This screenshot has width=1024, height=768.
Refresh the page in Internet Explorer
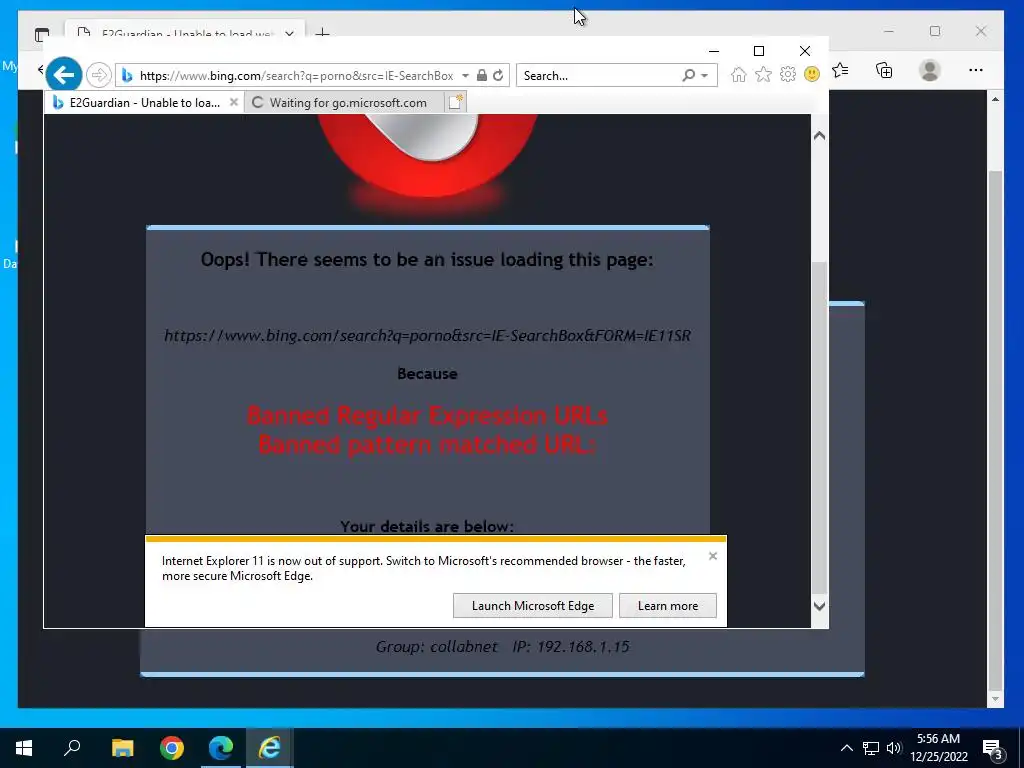498,75
